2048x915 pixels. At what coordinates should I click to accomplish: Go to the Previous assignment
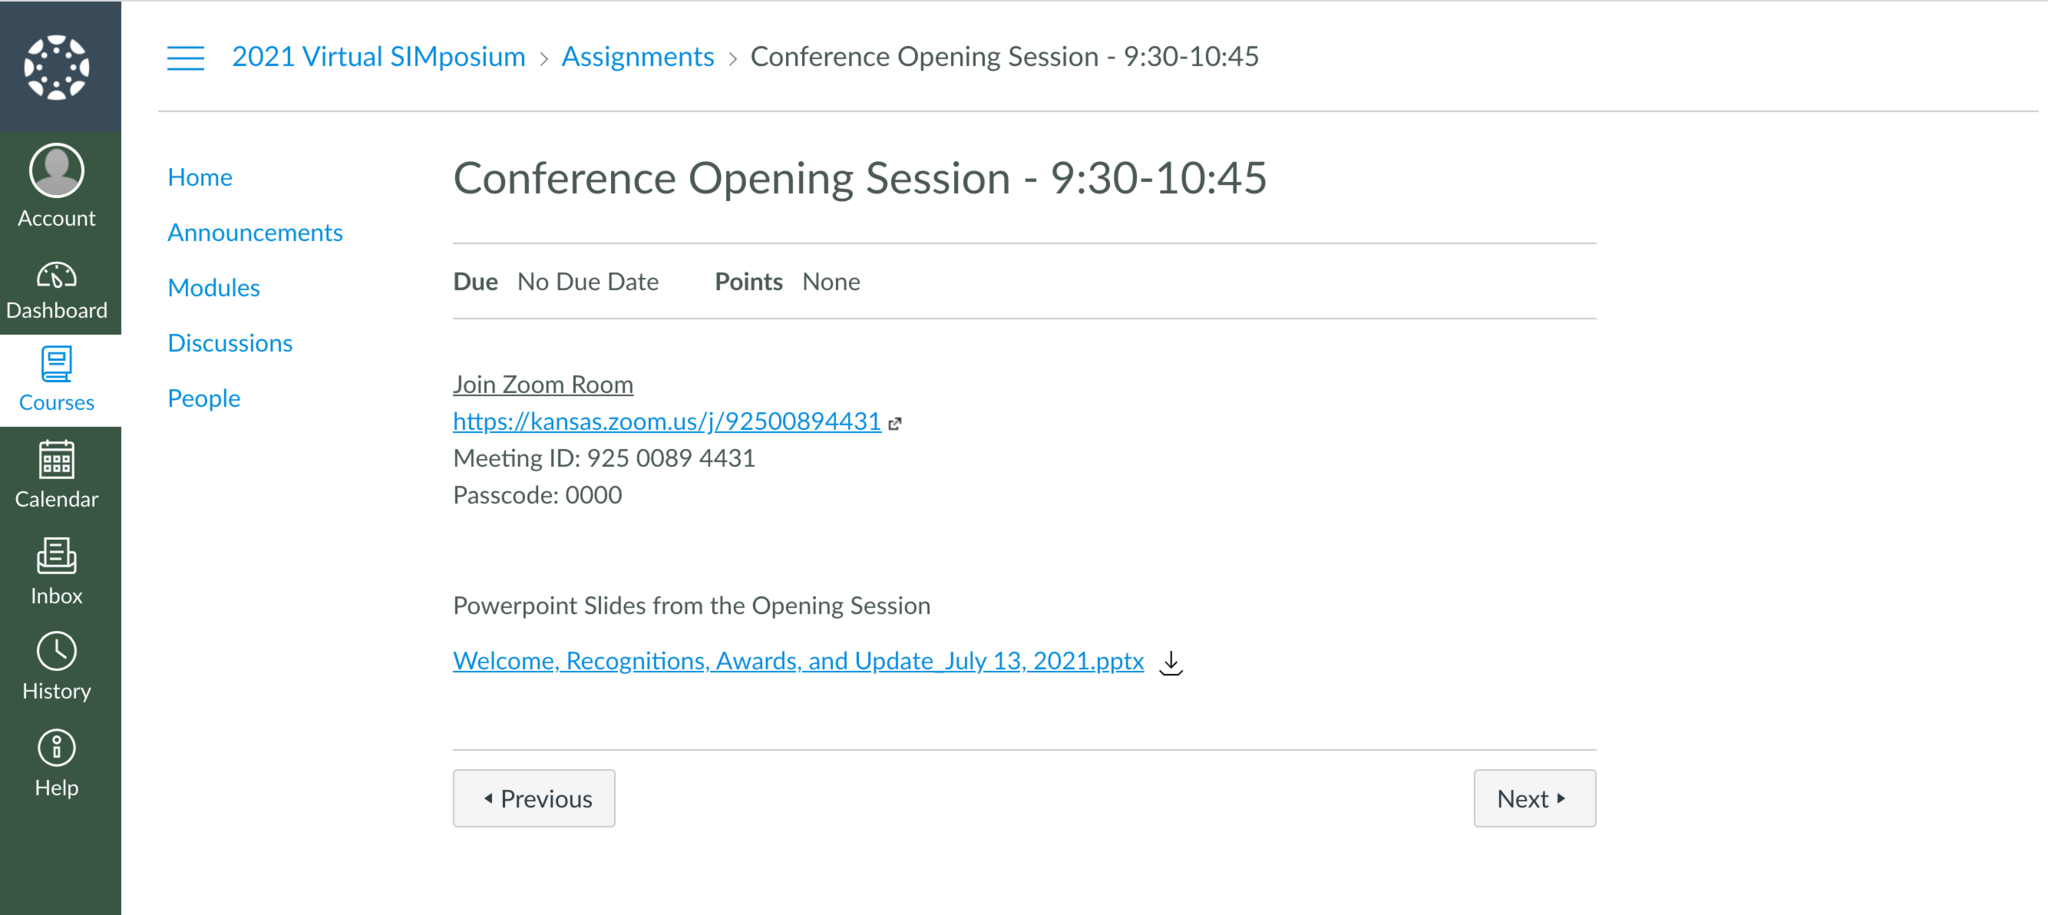534,799
